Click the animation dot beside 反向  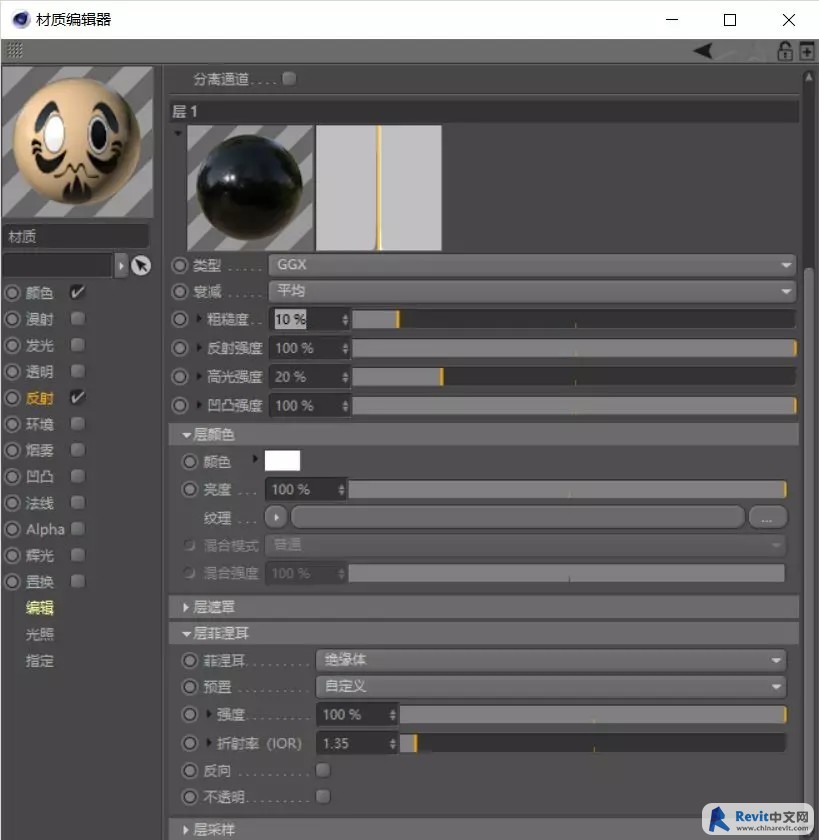pos(190,771)
